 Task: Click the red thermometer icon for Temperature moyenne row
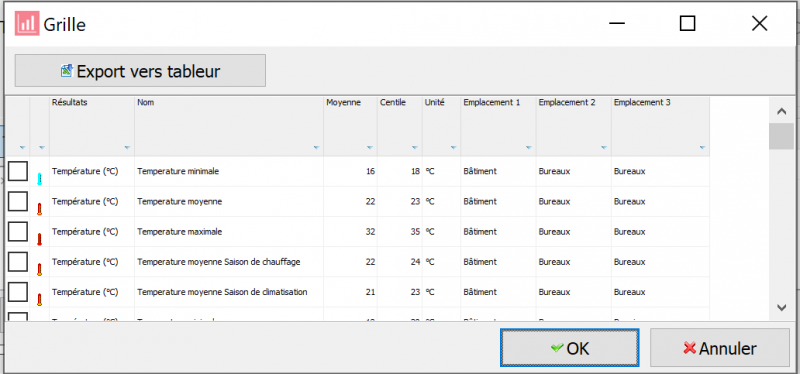tap(39, 209)
